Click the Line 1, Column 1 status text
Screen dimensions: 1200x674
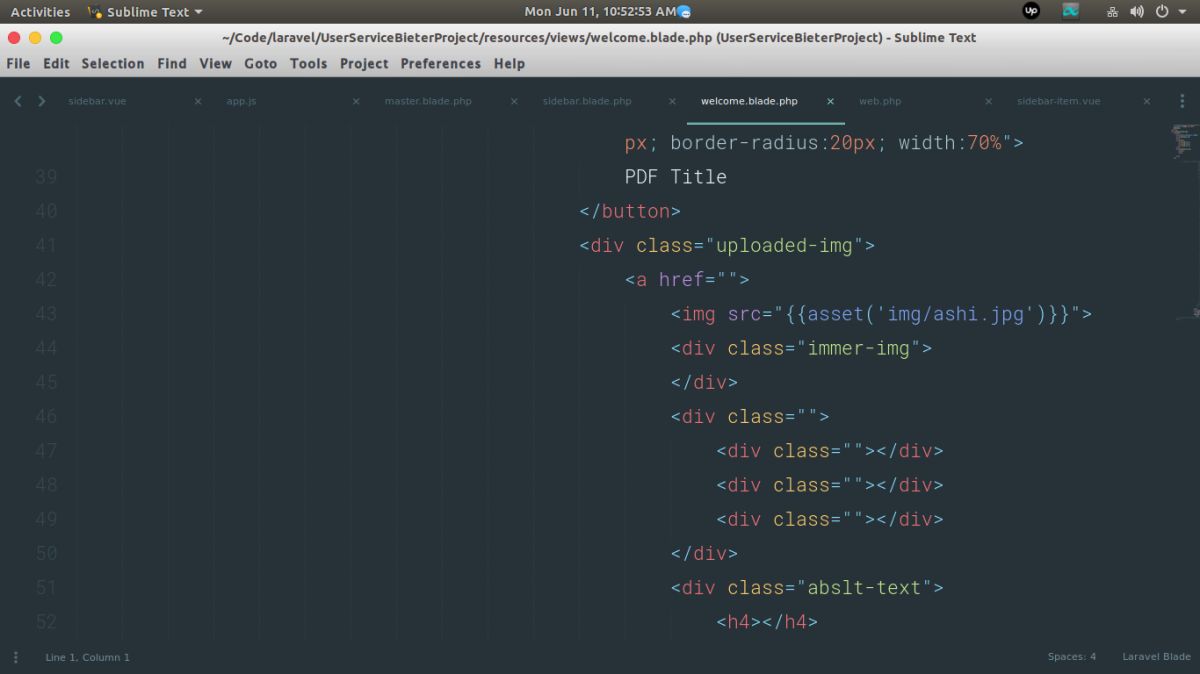click(x=88, y=657)
